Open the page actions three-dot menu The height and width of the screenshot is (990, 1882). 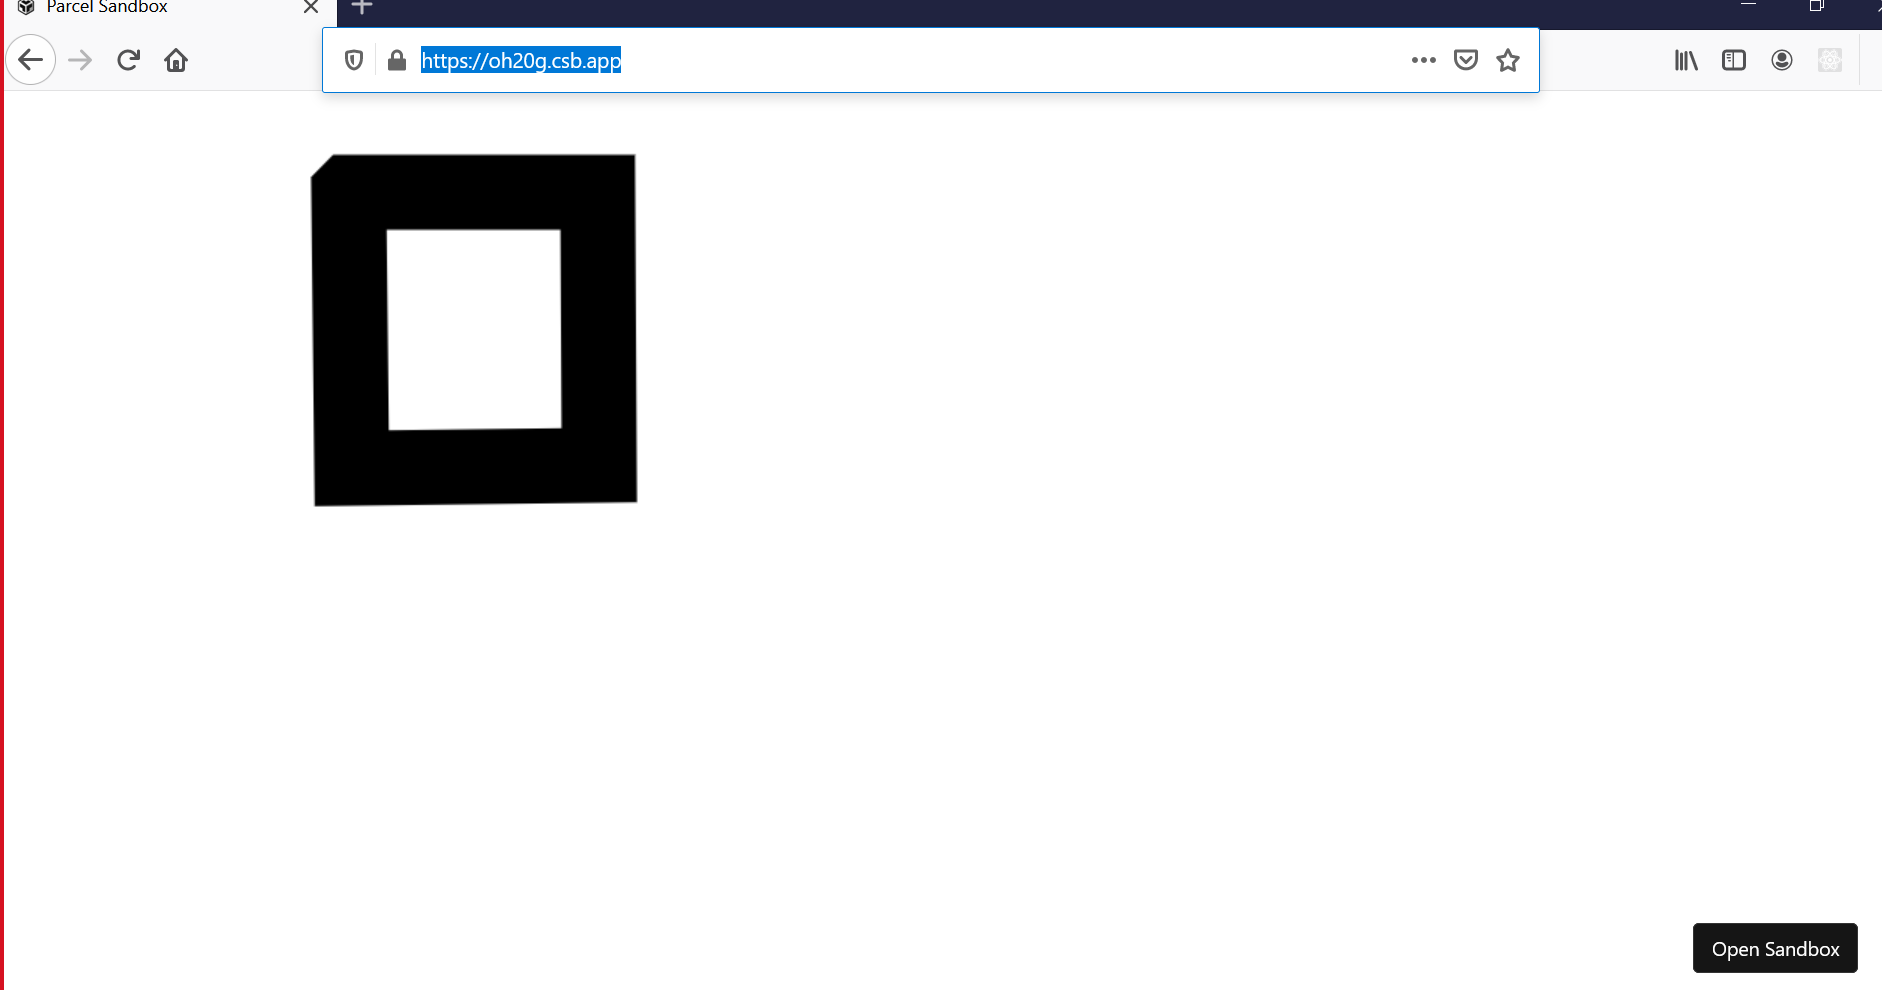coord(1423,60)
